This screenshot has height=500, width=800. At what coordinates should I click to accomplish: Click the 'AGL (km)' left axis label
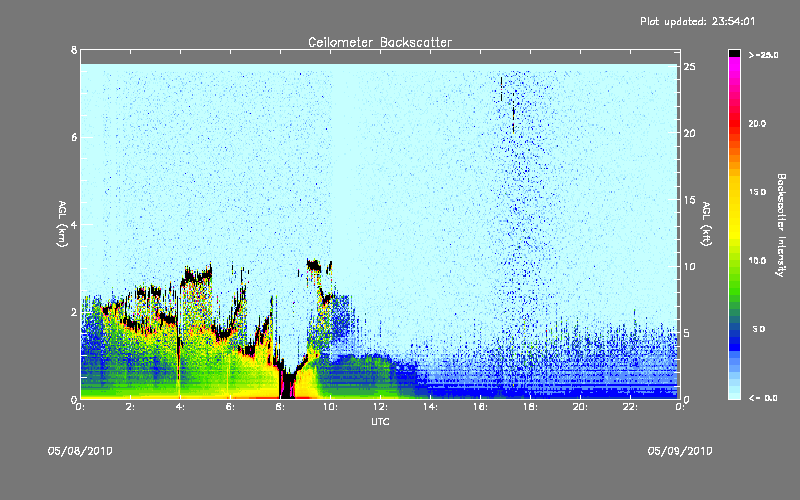coord(62,224)
